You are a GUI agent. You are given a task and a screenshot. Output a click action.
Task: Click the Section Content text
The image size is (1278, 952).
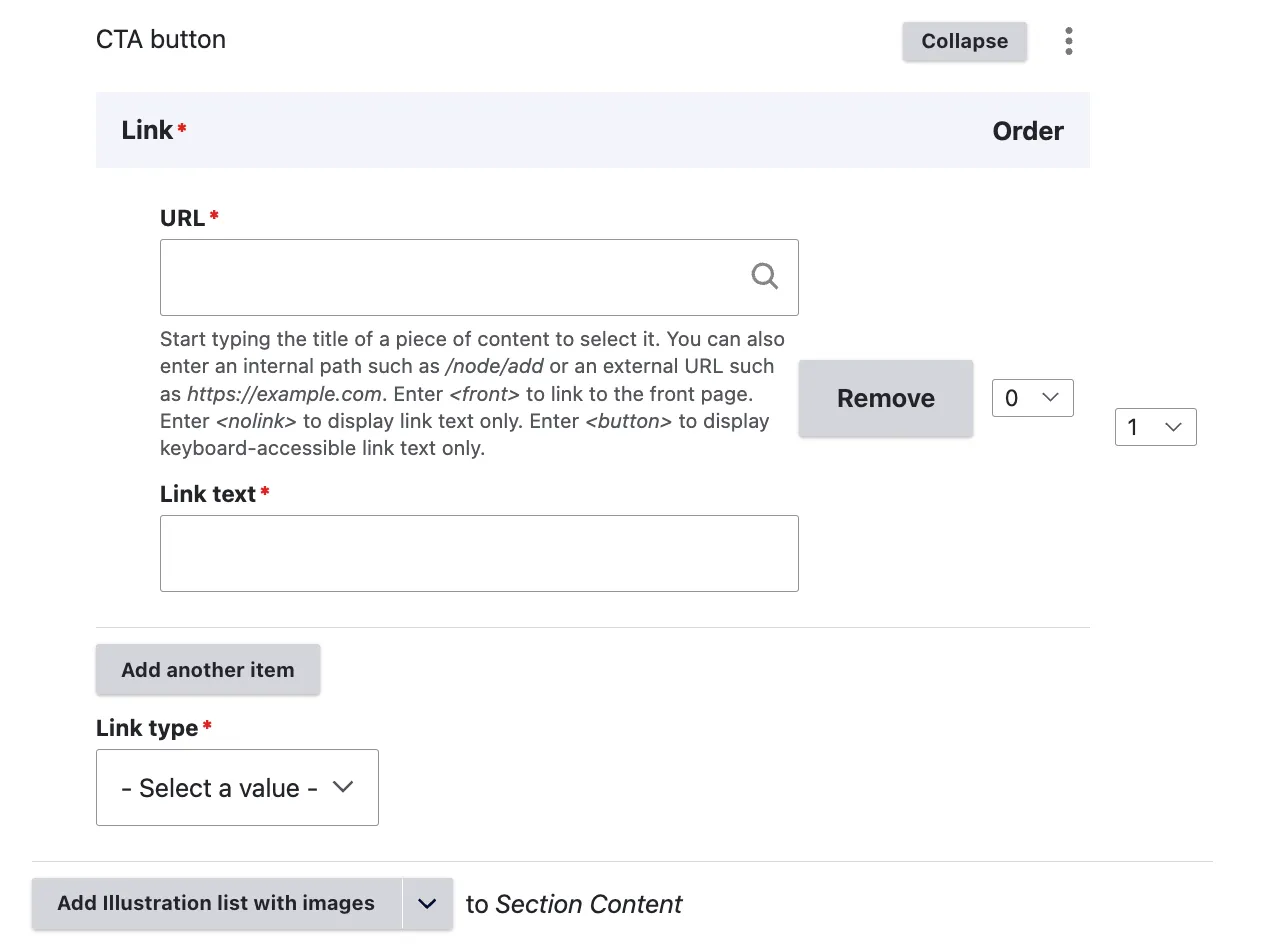pyautogui.click(x=588, y=904)
